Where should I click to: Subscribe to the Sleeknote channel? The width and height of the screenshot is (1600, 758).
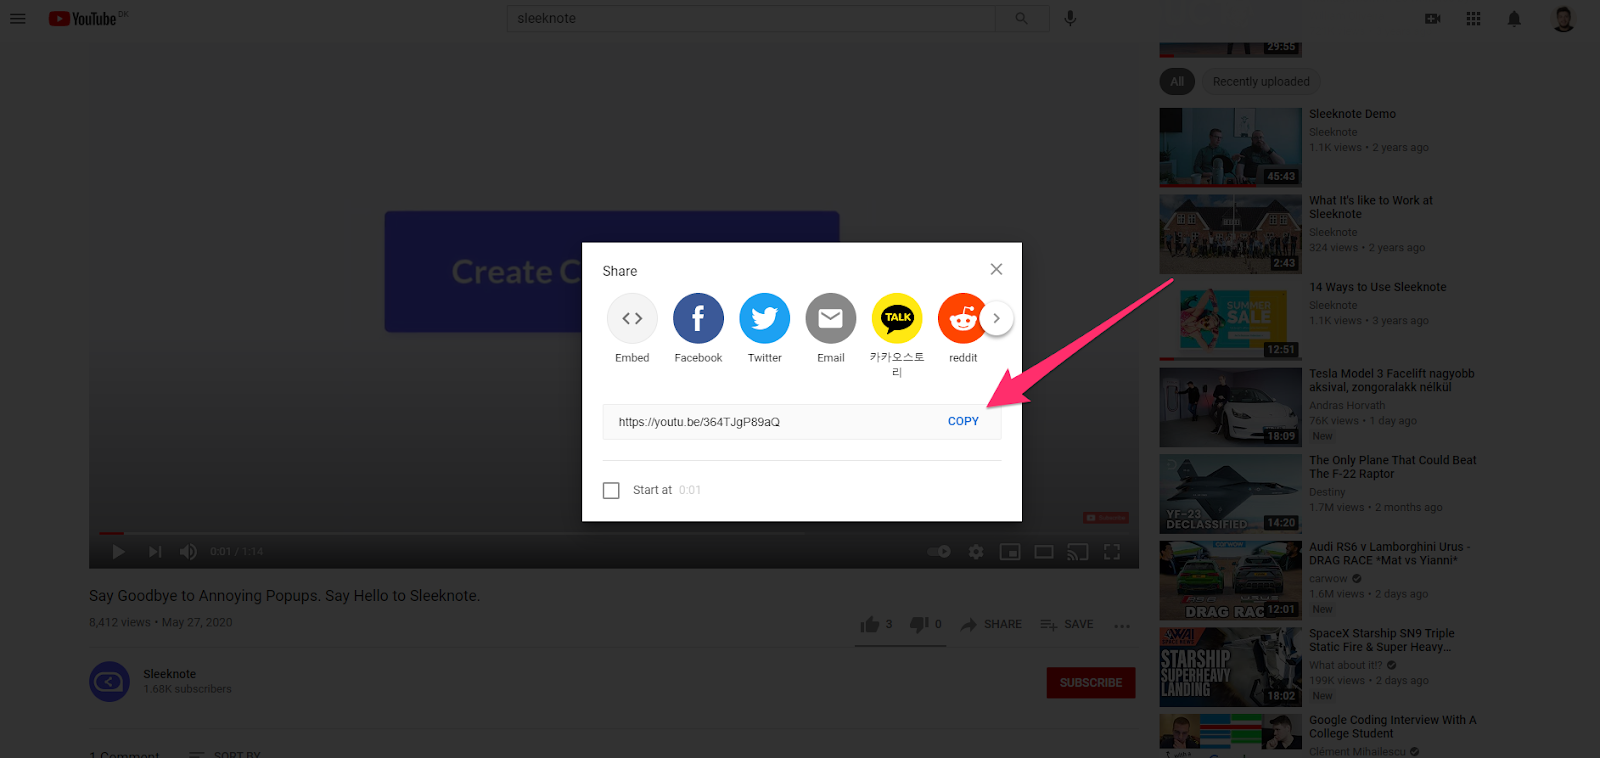[x=1091, y=683]
